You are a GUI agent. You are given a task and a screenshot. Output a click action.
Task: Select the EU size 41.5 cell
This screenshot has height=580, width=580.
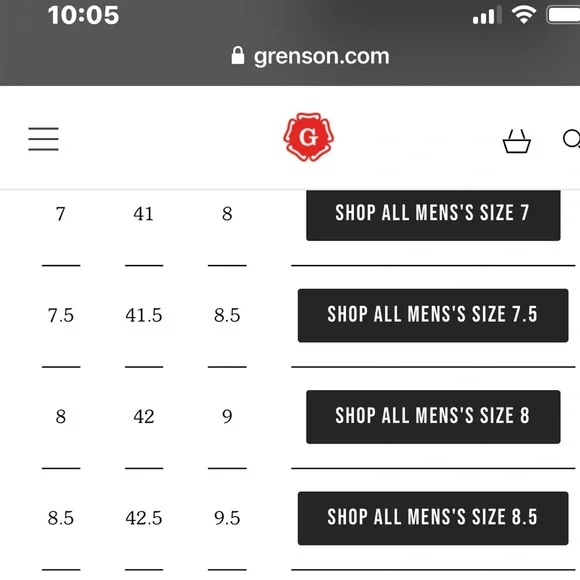point(144,316)
